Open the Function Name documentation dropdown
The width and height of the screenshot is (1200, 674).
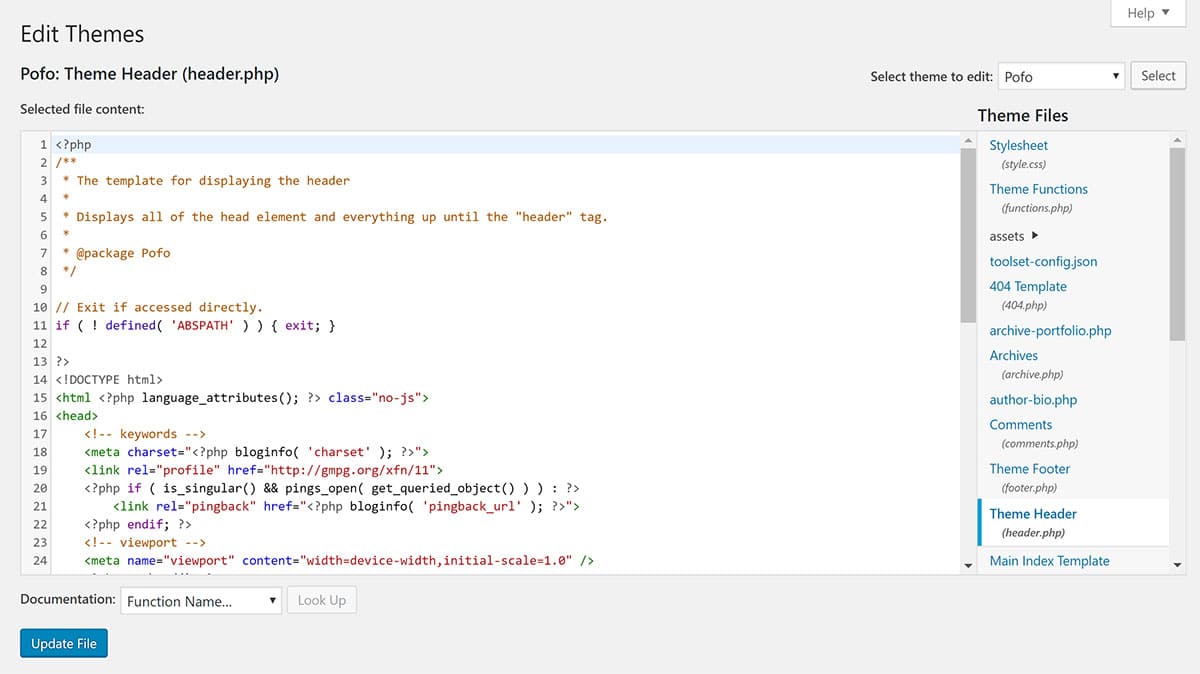[x=202, y=601]
